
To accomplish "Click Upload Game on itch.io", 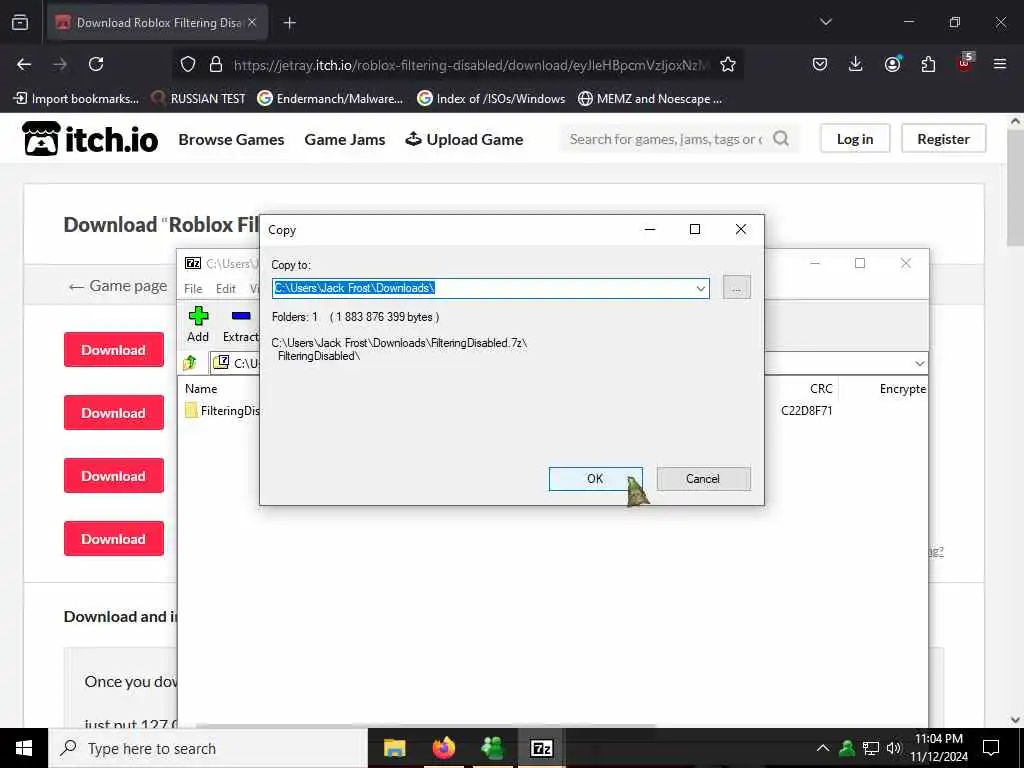I will [x=464, y=139].
